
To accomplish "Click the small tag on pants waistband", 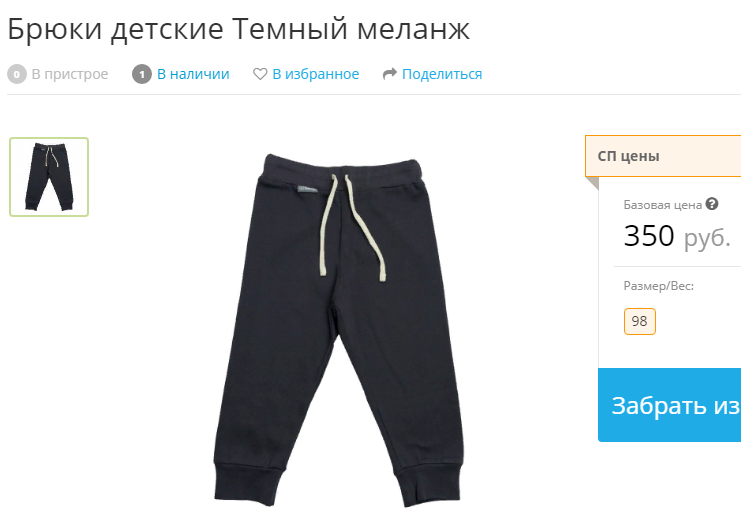I will click(x=308, y=190).
